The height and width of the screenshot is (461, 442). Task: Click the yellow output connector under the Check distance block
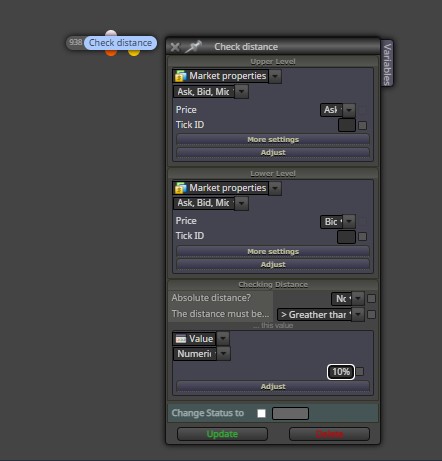(x=134, y=53)
